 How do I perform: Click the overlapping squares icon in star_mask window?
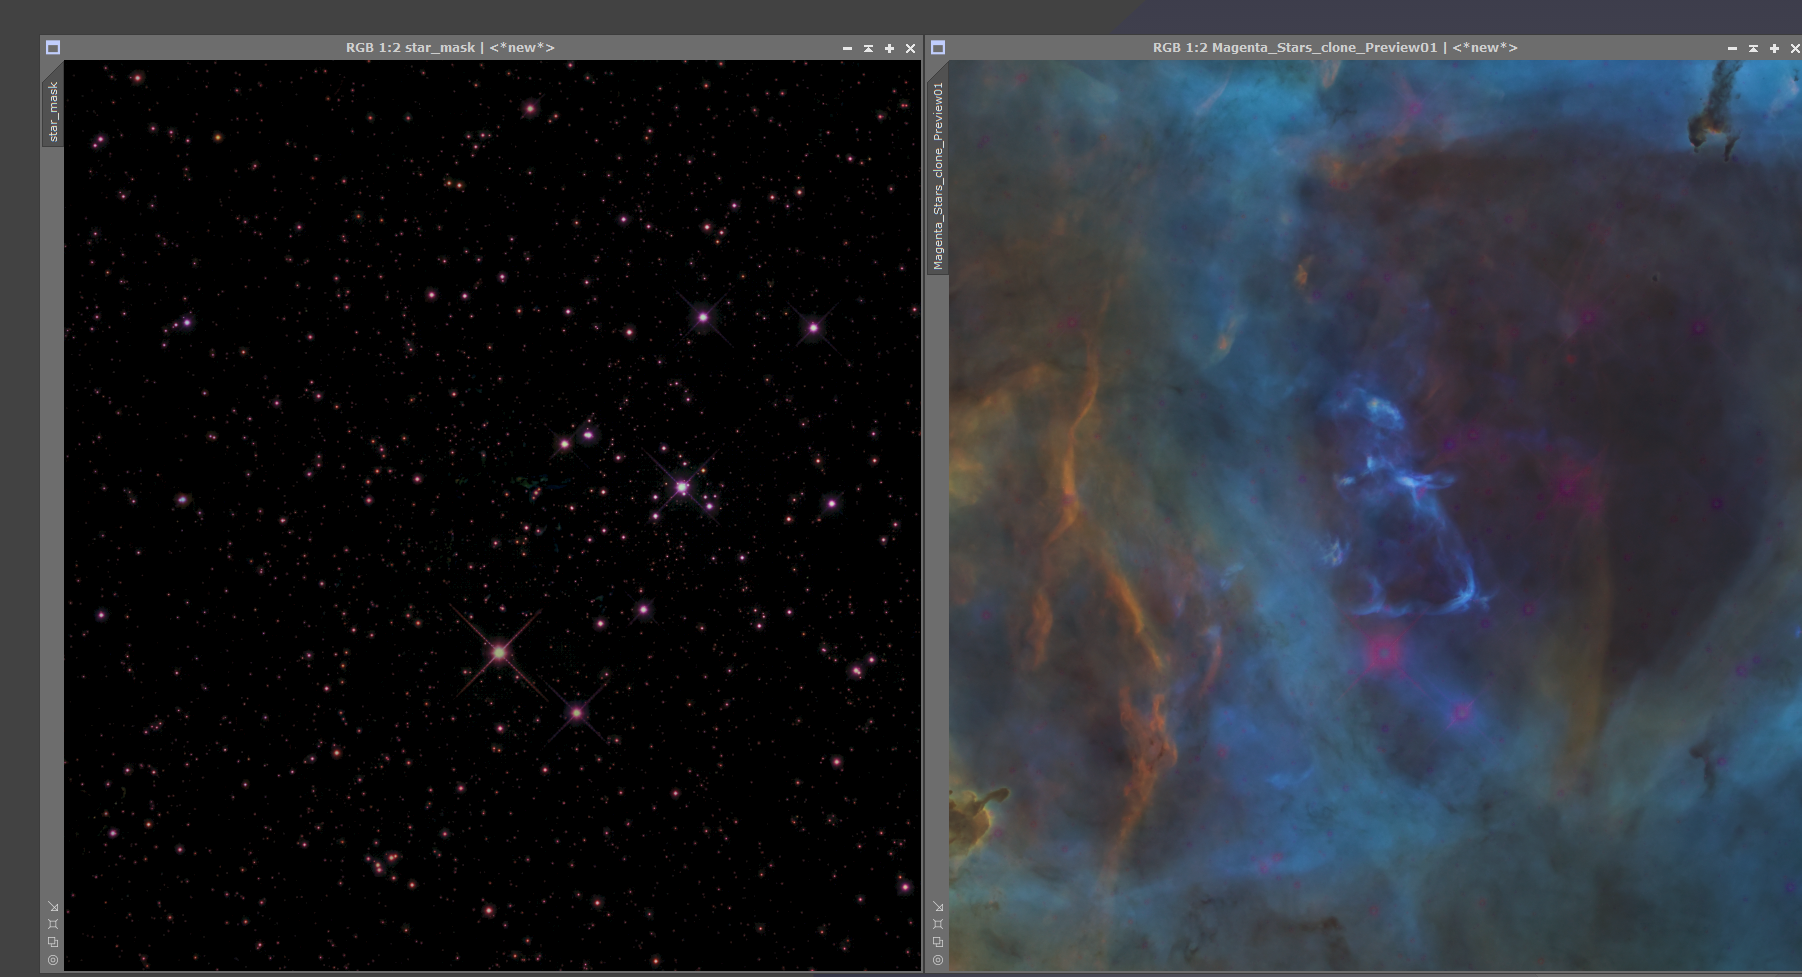[x=53, y=942]
